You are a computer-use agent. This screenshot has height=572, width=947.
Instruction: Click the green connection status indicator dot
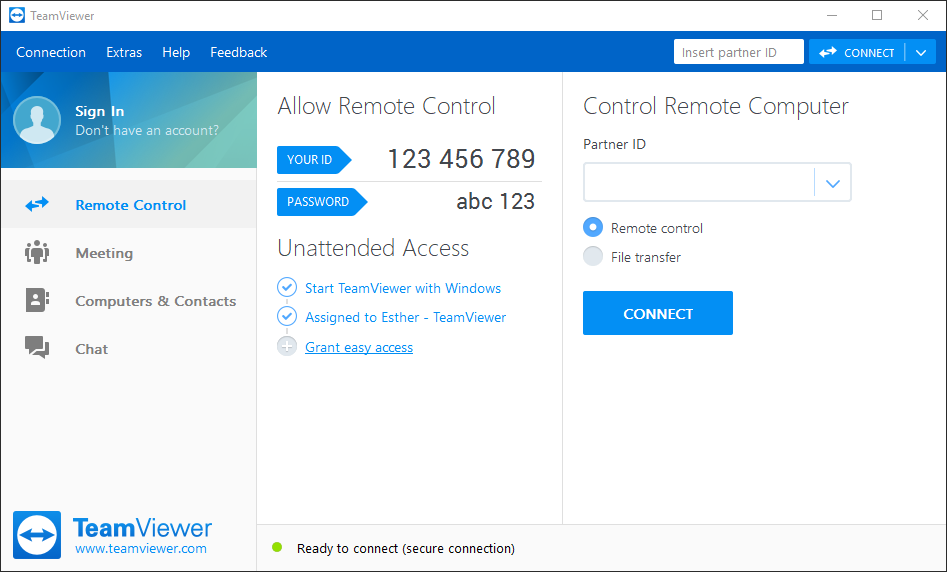(x=277, y=547)
